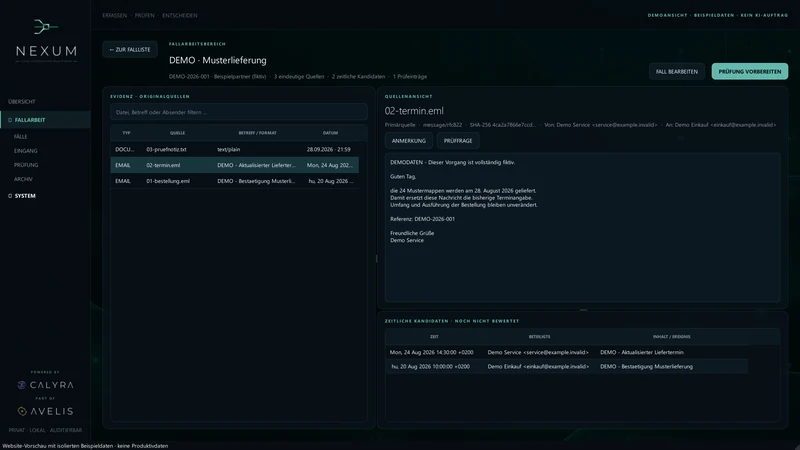Click Prüfung vorbereiten button
800x450 pixels.
click(x=749, y=71)
